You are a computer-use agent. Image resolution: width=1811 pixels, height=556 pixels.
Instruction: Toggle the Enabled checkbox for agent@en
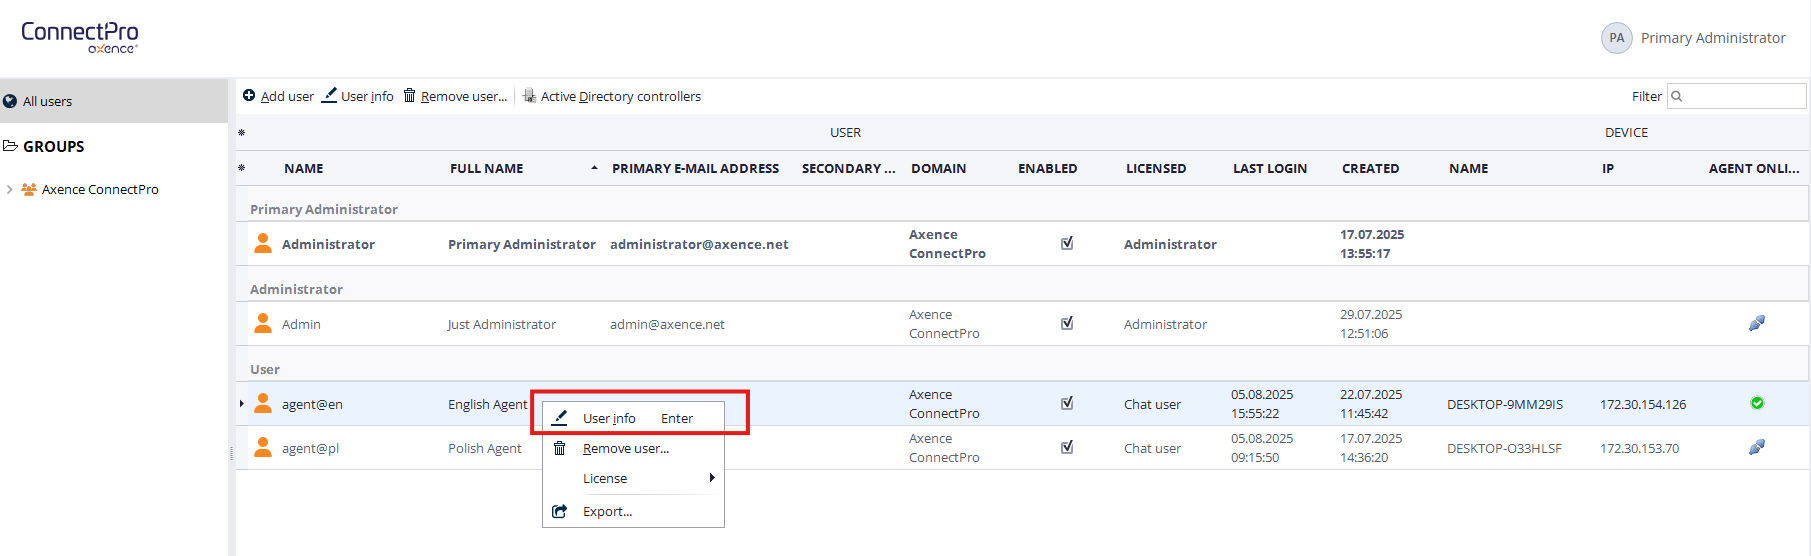[x=1067, y=403]
